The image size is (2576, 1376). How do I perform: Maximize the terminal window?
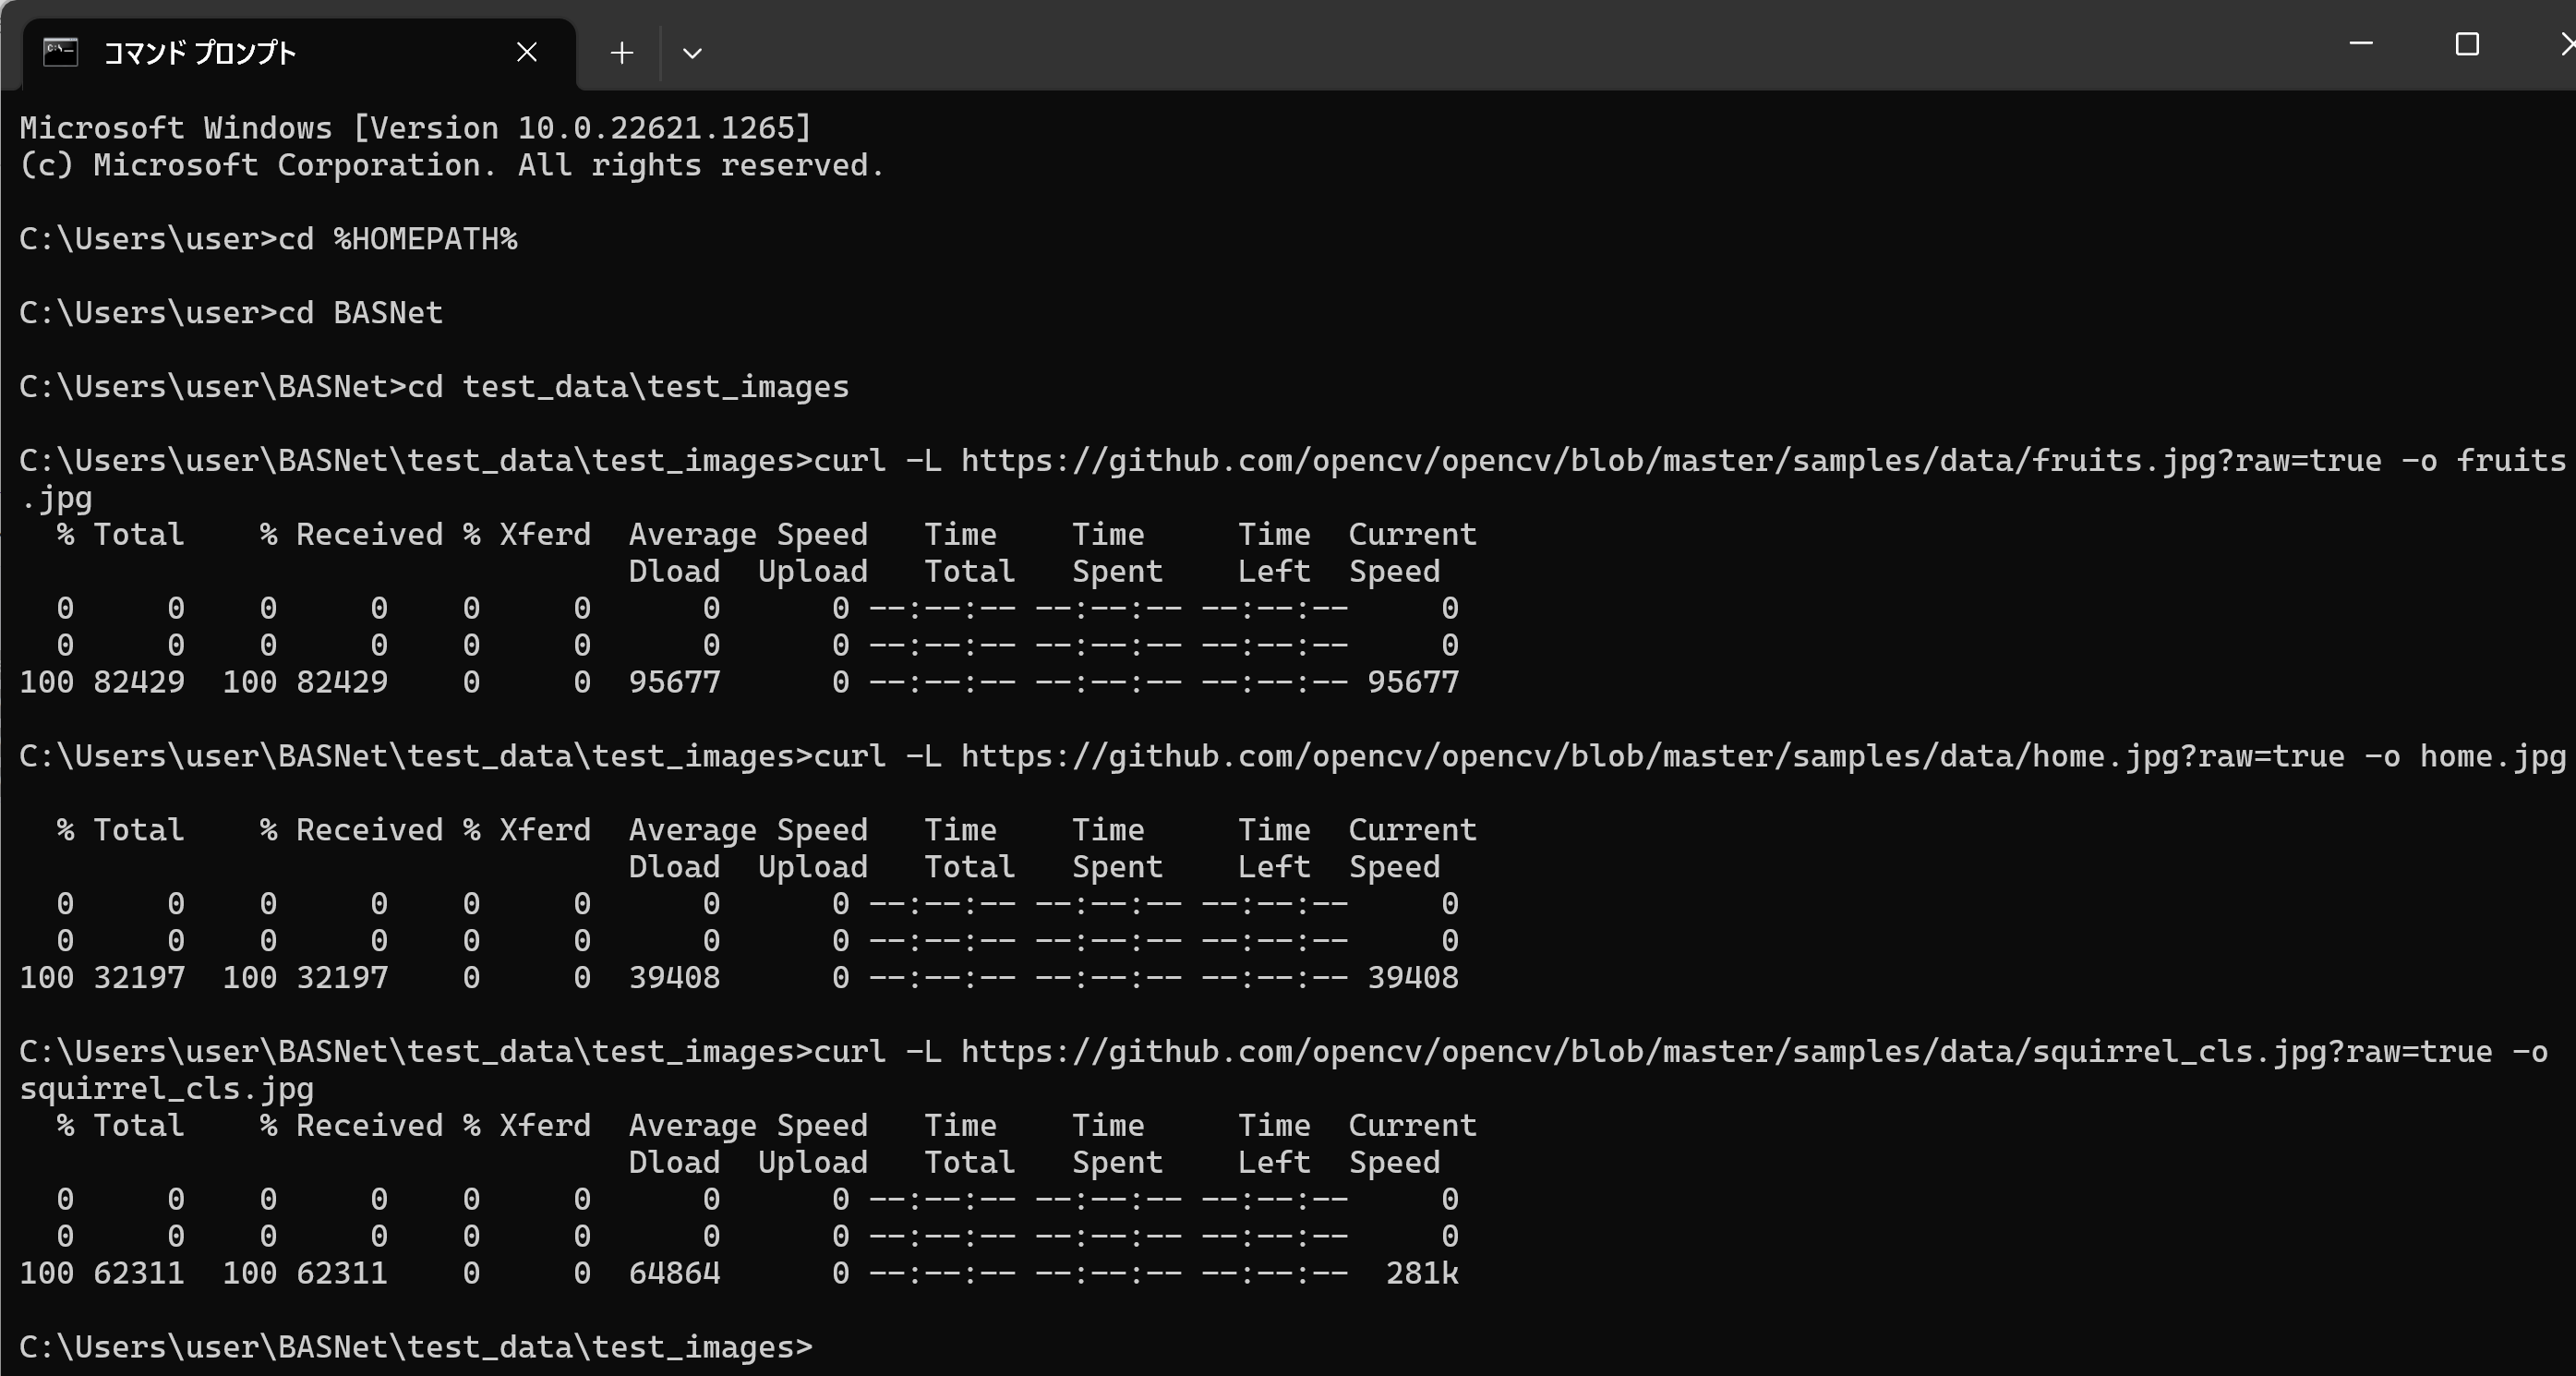click(2467, 44)
